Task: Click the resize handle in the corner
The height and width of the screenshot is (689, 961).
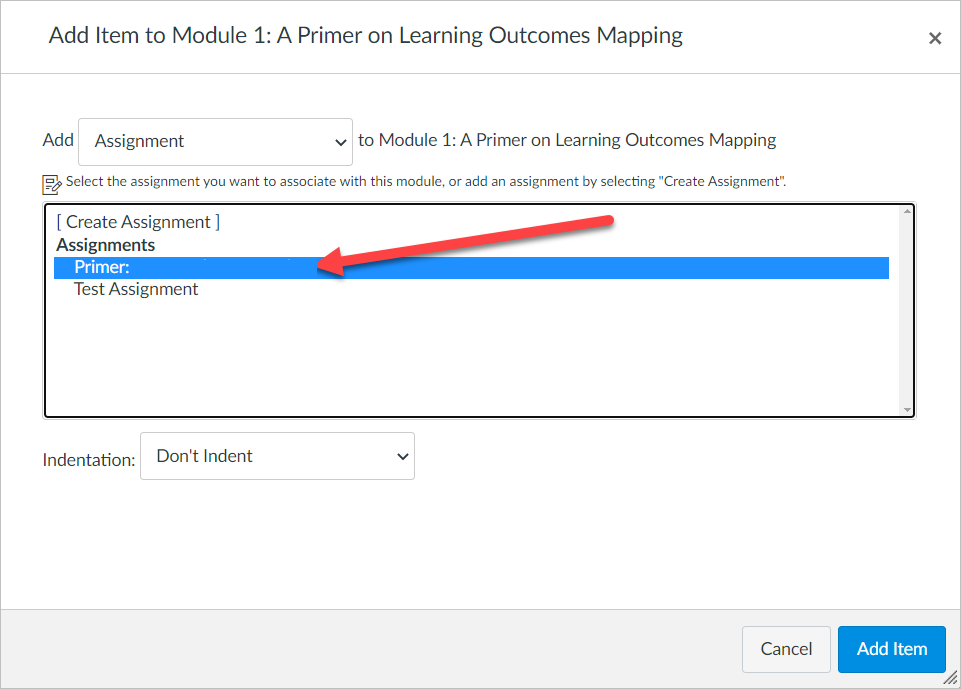Action: [x=950, y=679]
